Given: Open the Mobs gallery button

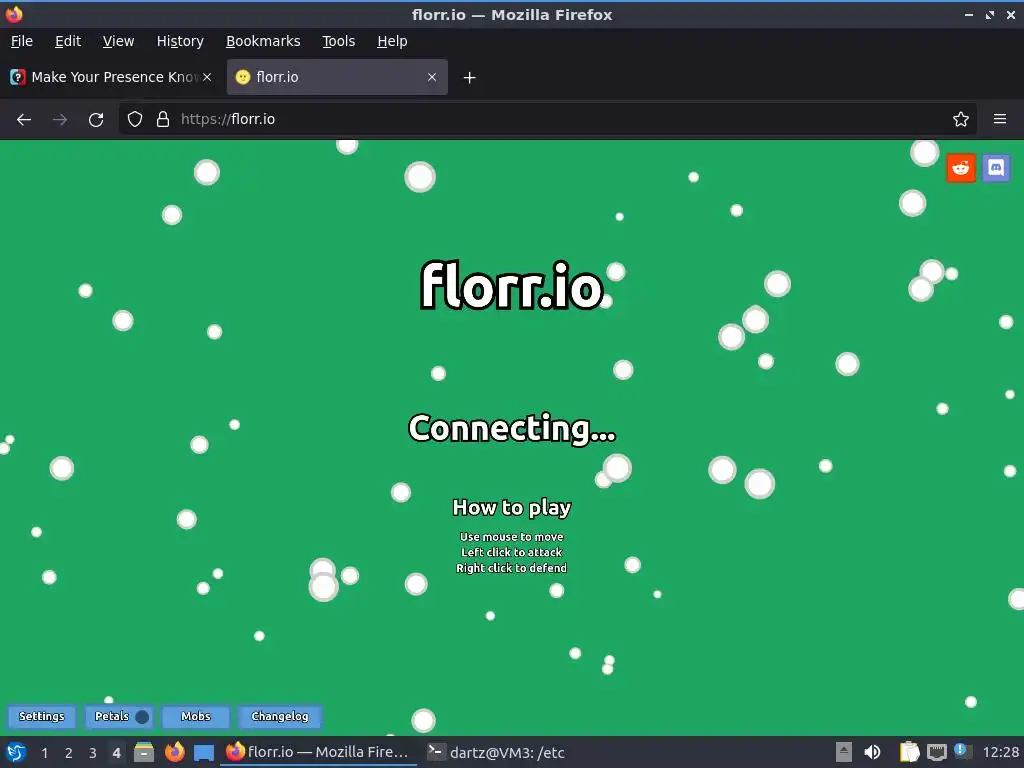Looking at the screenshot, I should point(196,716).
